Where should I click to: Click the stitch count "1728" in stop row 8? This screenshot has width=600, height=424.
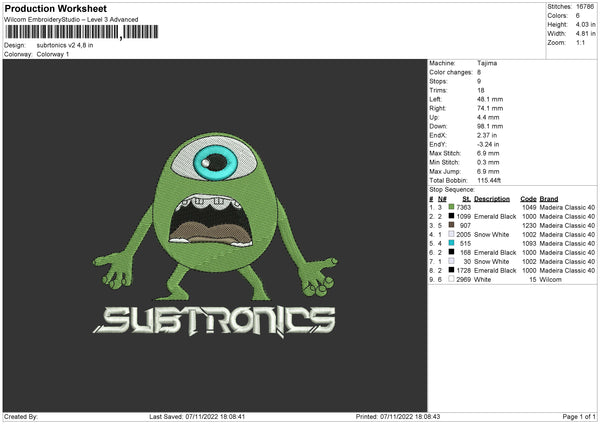click(463, 271)
